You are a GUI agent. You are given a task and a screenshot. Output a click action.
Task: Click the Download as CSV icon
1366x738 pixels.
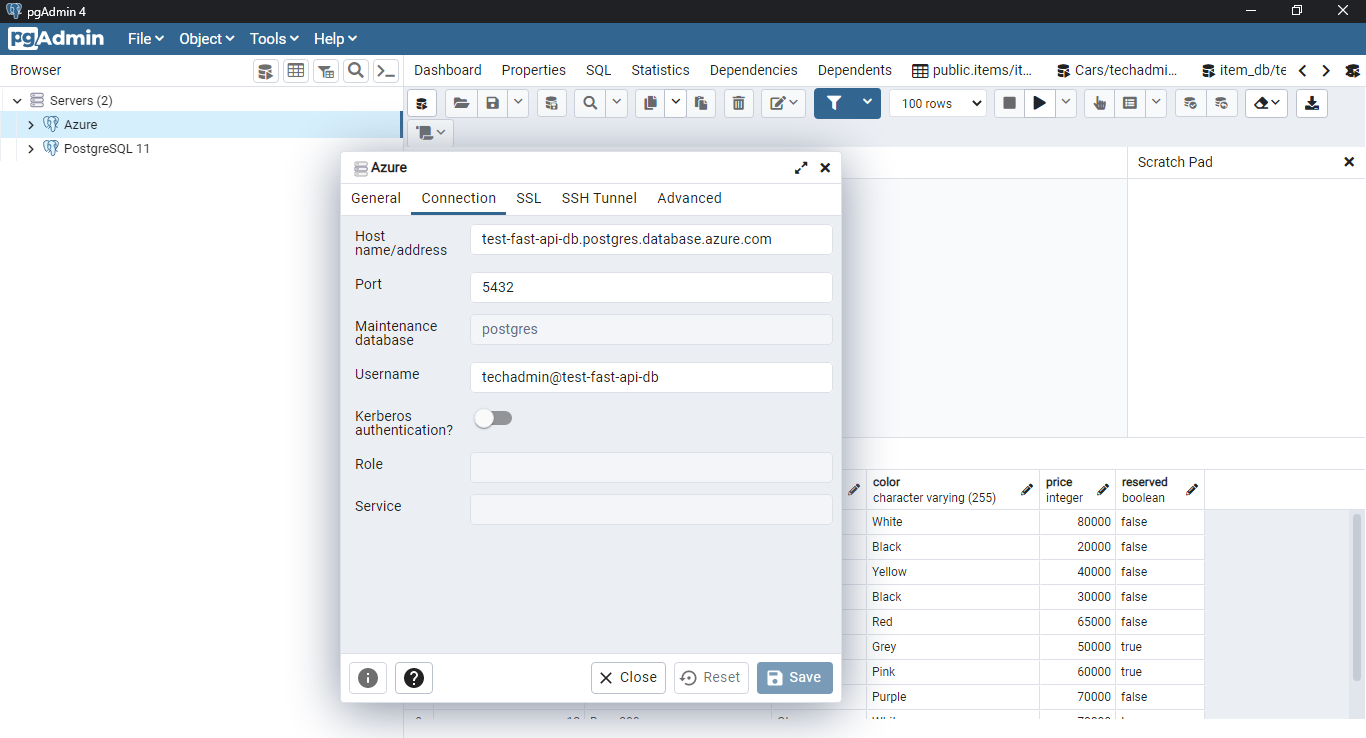[x=1312, y=103]
